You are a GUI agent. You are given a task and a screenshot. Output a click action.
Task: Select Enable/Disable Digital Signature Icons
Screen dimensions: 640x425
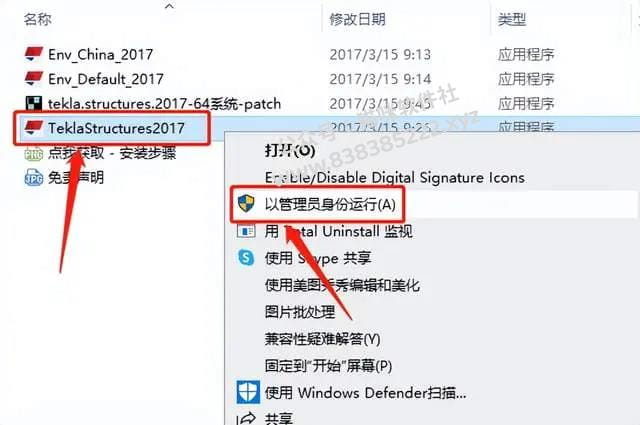pyautogui.click(x=395, y=178)
